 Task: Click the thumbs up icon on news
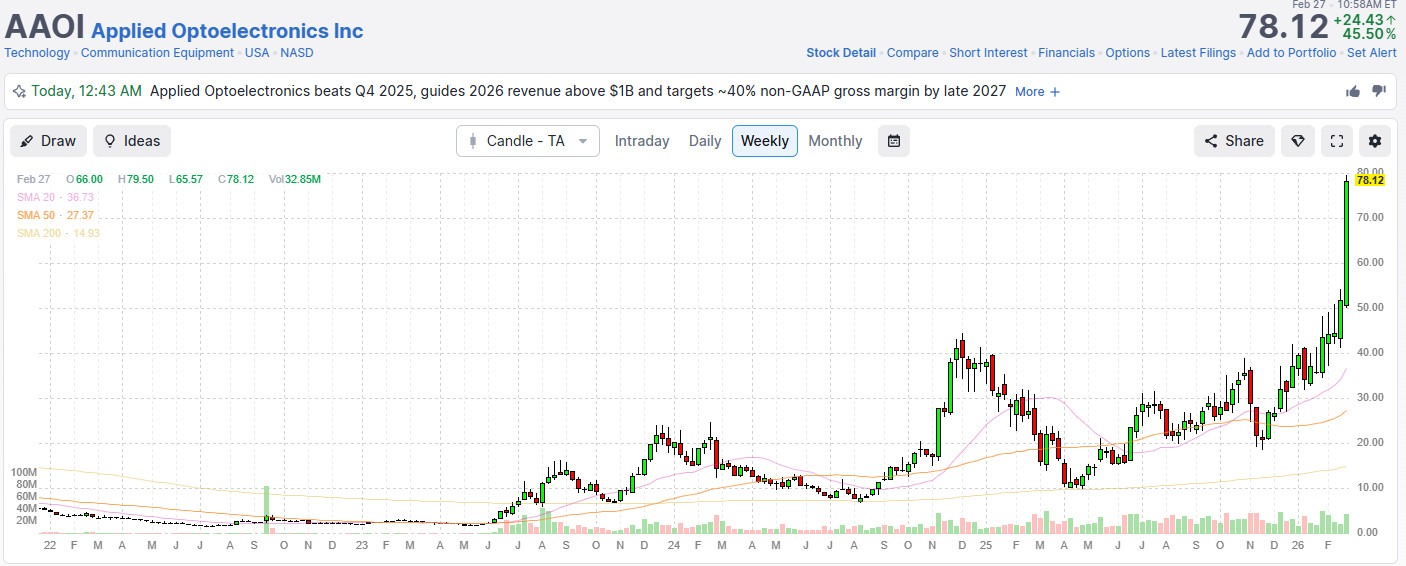1353,91
